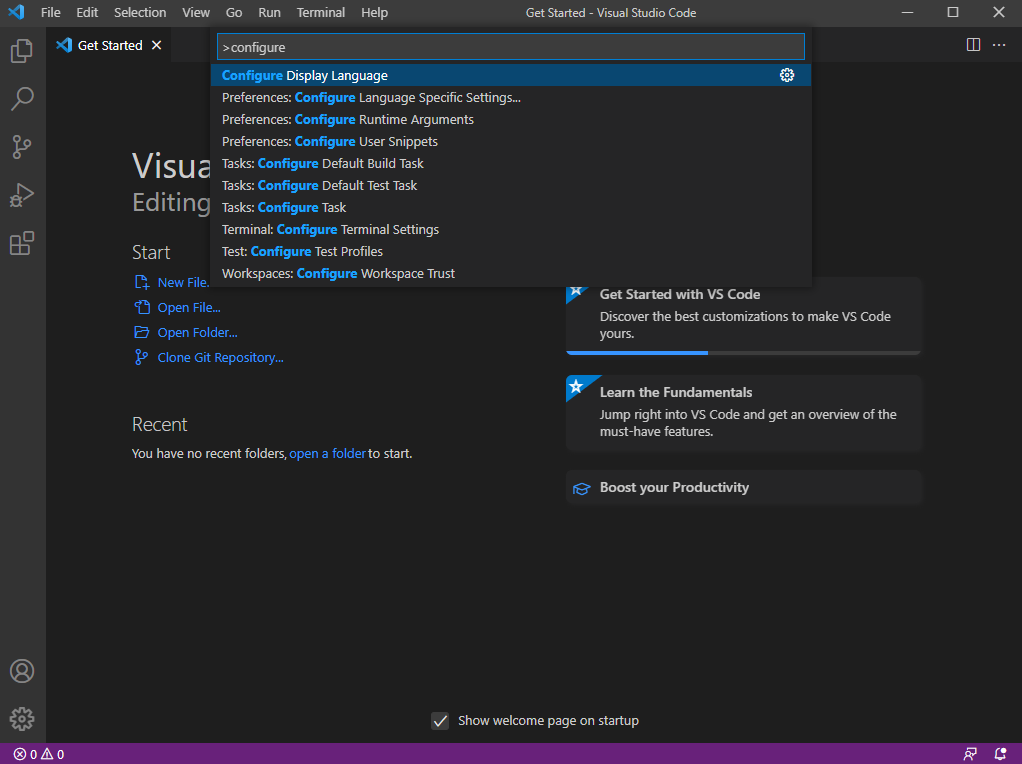Viewport: 1022px width, 764px height.
Task: Select Preferences: Configure Runtime Arguments
Action: coord(511,119)
